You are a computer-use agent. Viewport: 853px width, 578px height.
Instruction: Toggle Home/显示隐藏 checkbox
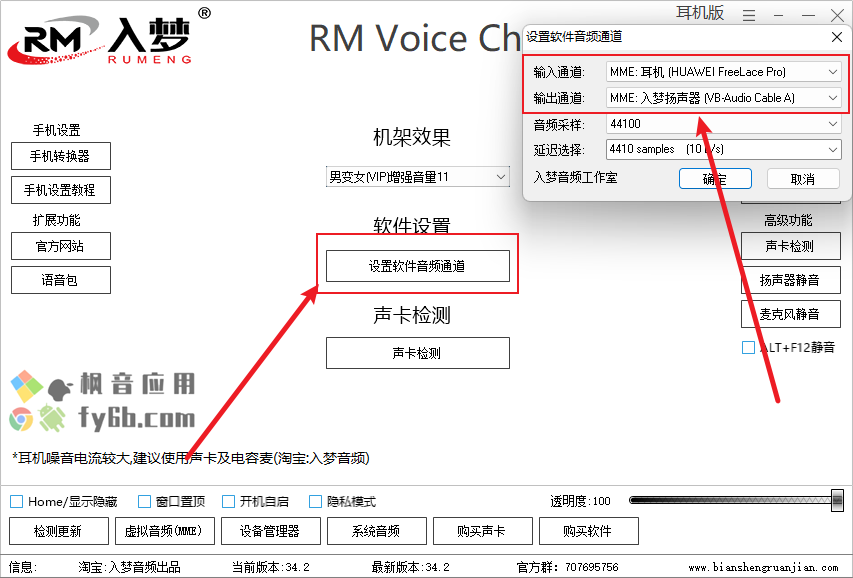click(17, 501)
